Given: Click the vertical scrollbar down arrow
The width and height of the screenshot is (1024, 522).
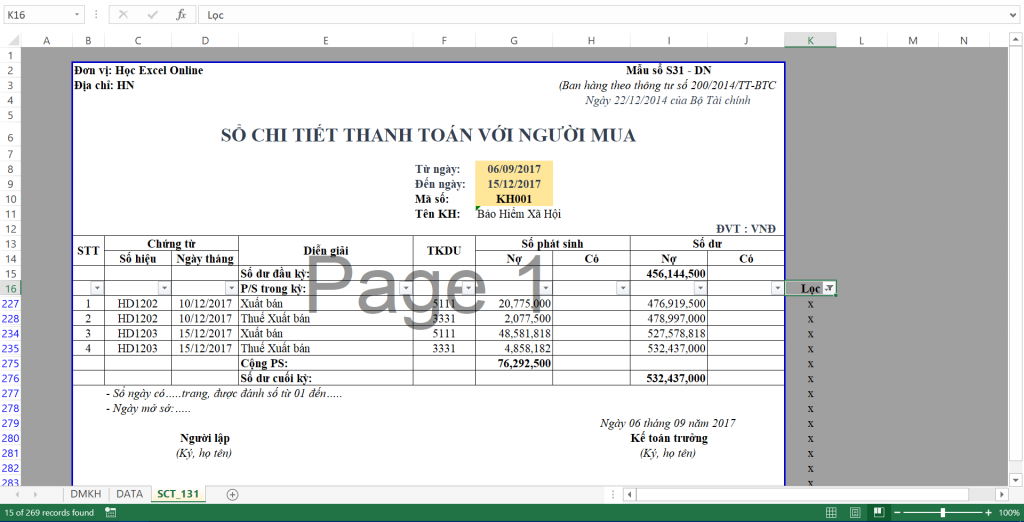Looking at the screenshot, I should (1017, 479).
